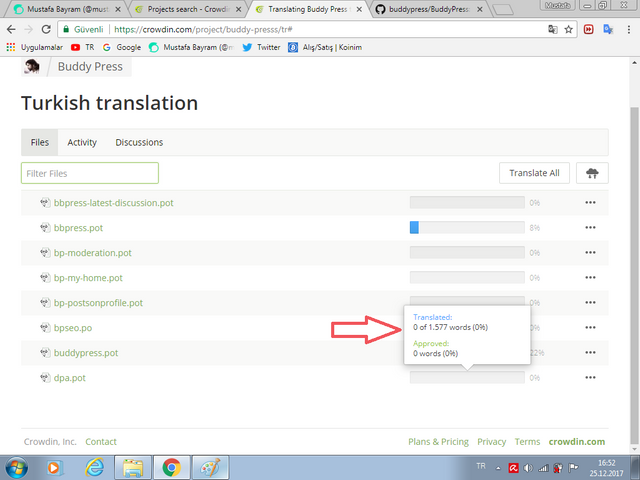Open more options for bbpress.pot

pos(590,227)
